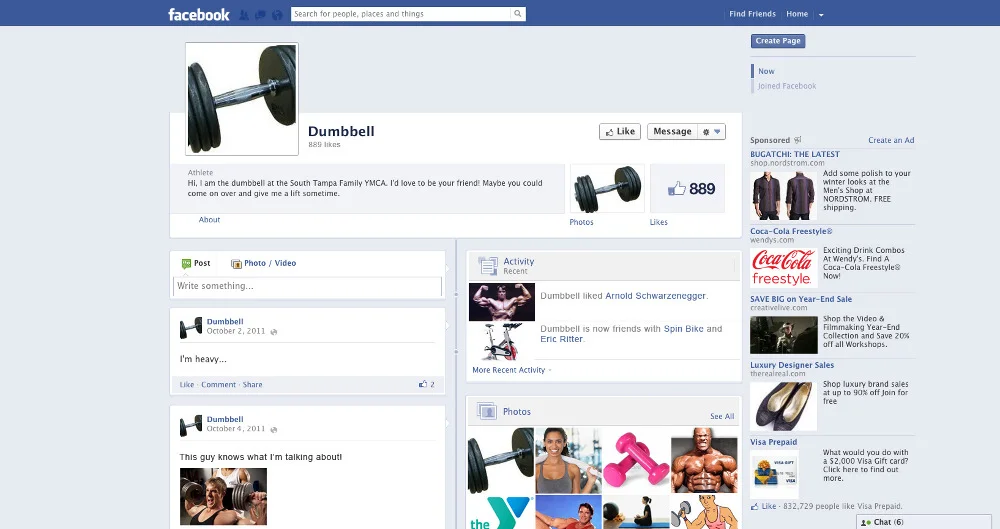Open Visa Prepaid ad title
This screenshot has height=529, width=1000.
point(774,442)
